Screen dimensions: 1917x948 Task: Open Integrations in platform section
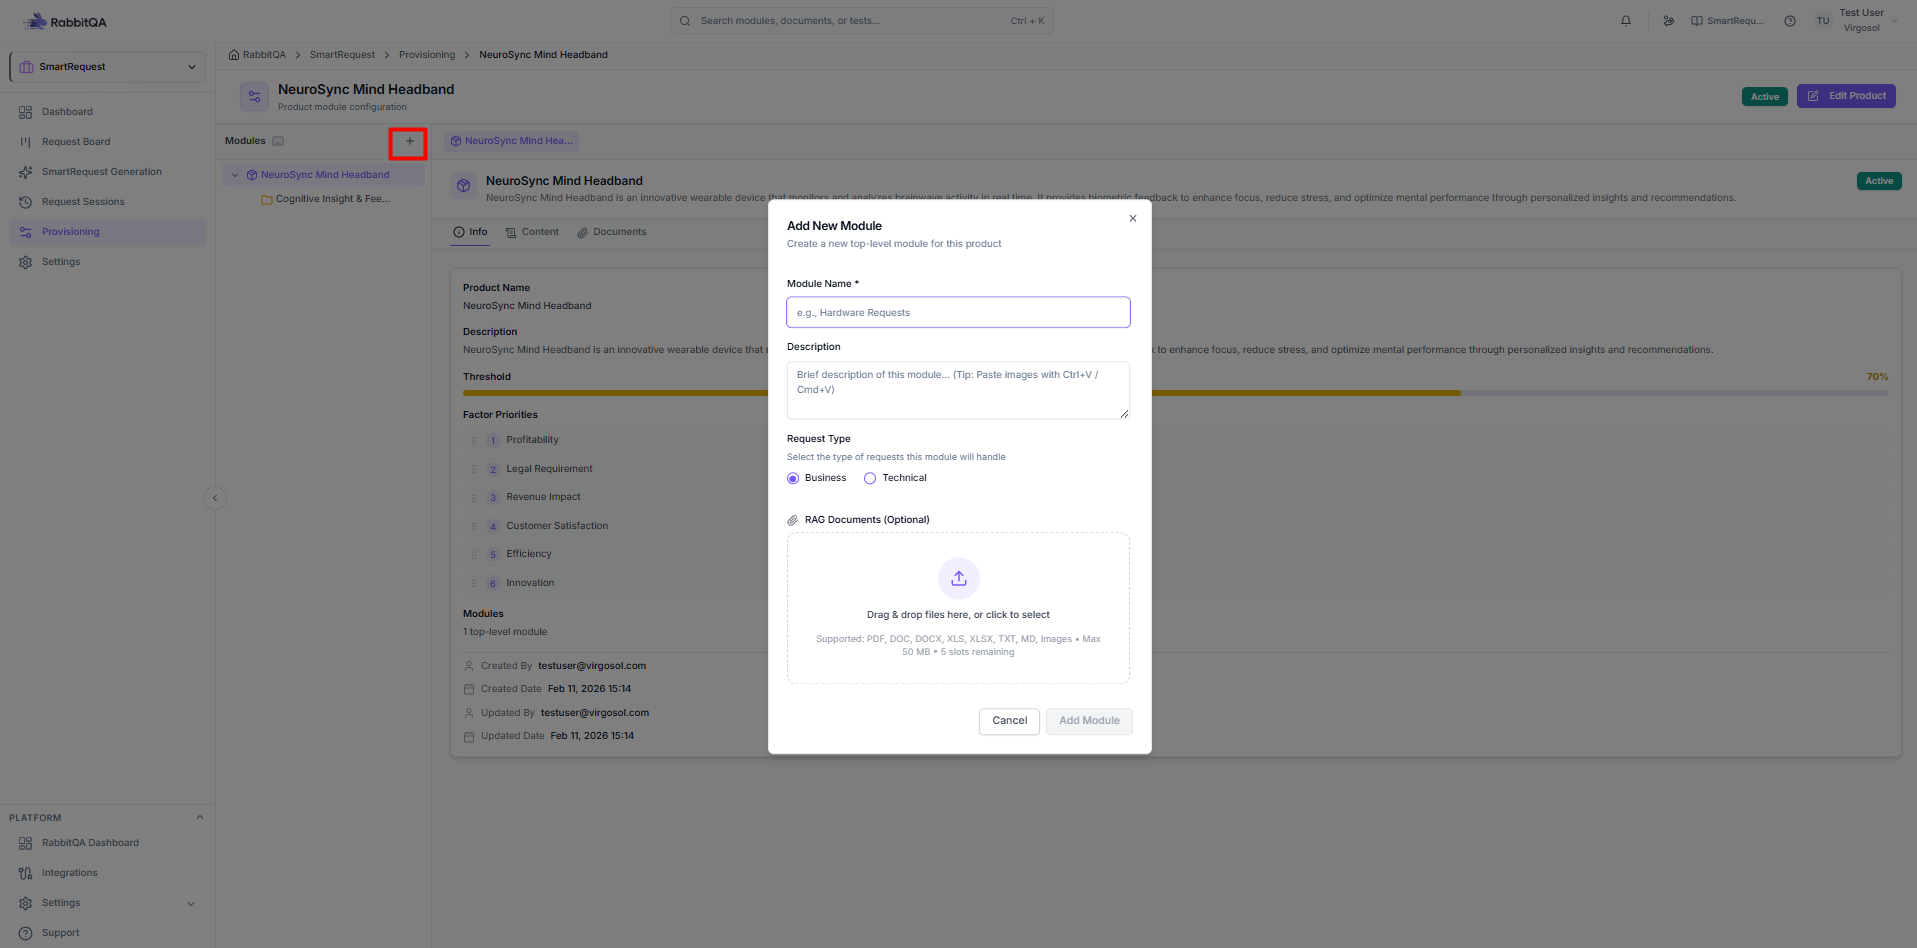(108, 873)
